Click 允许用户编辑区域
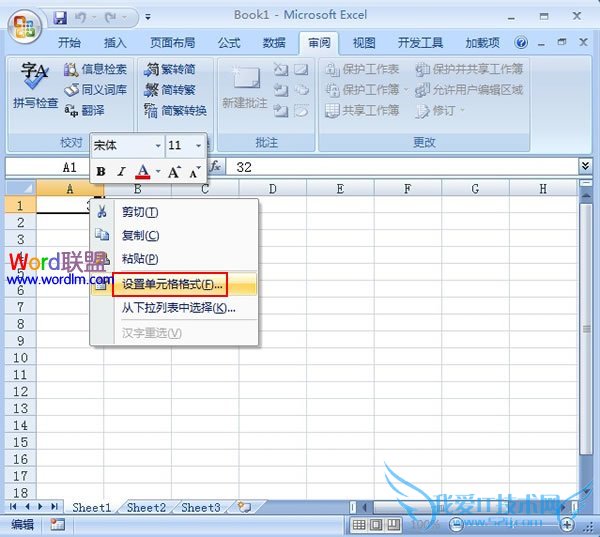600x537 pixels. point(470,90)
